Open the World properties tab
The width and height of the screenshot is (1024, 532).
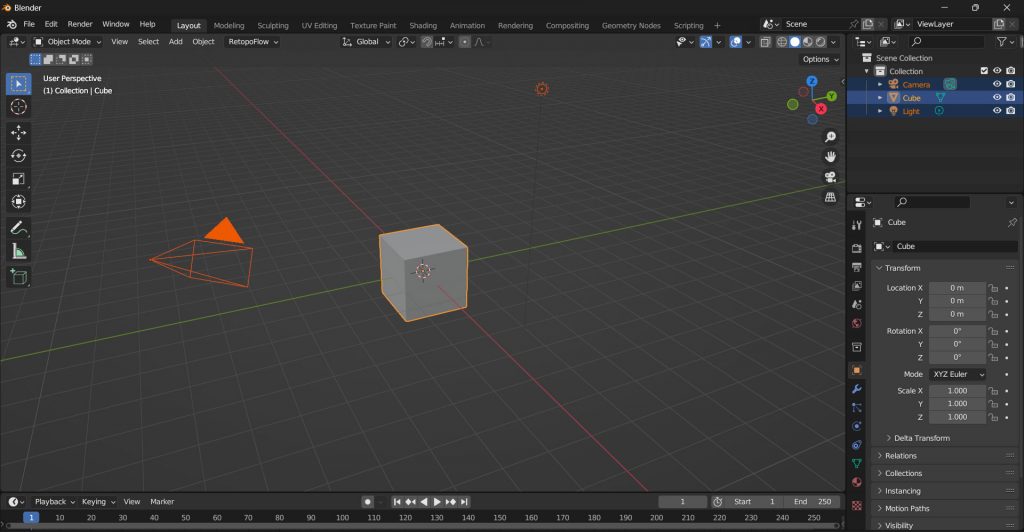[x=857, y=323]
